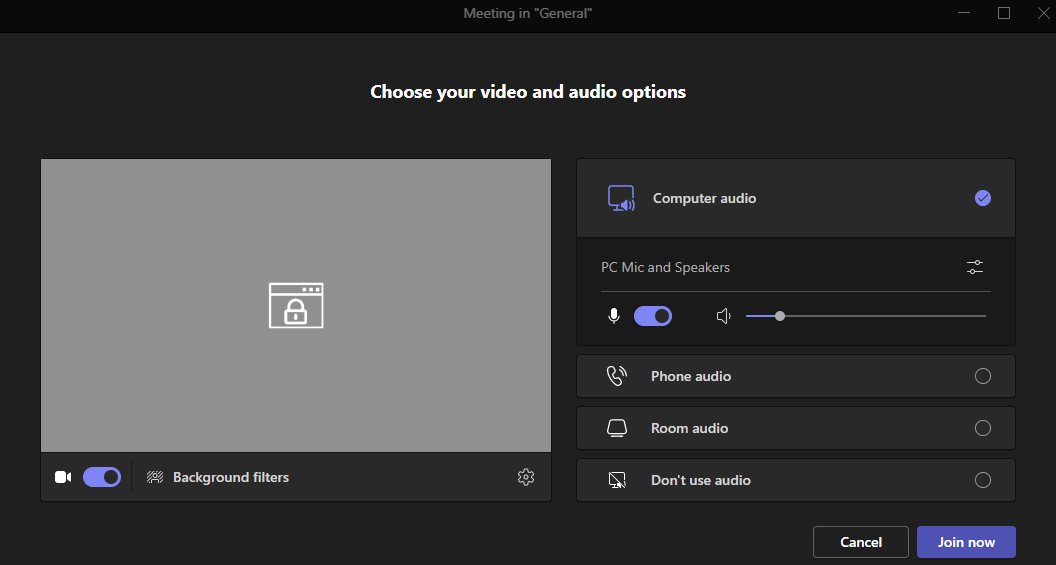Viewport: 1056px width, 565px height.
Task: Click the locked window icon in preview
Action: (296, 305)
